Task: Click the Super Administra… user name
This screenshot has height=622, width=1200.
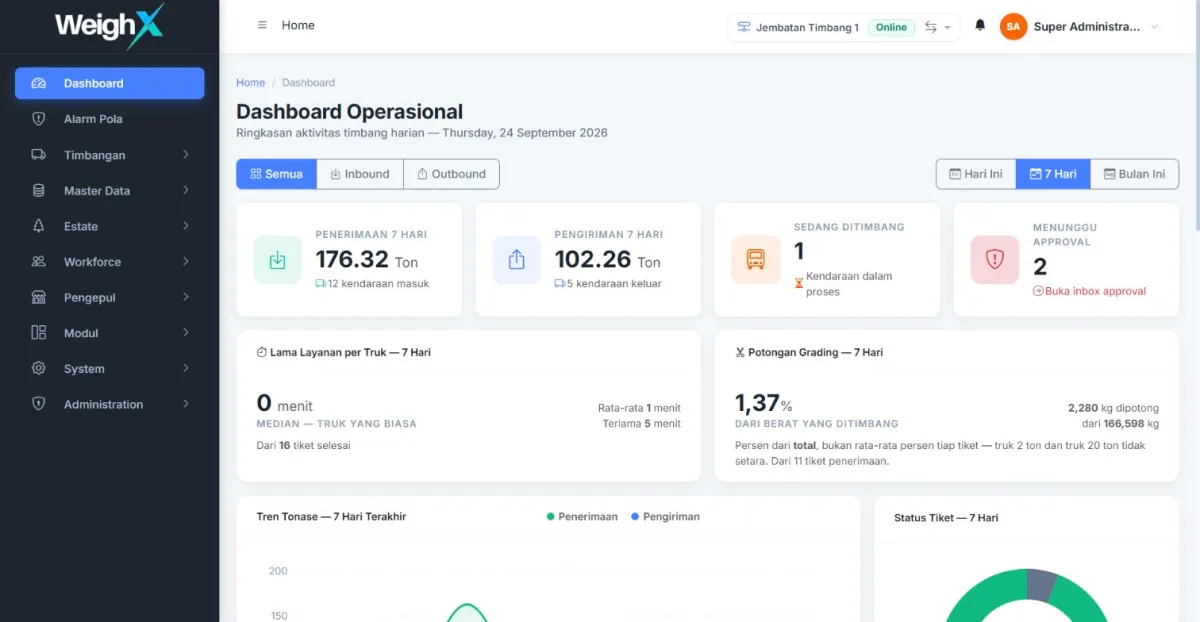Action: 1087,27
